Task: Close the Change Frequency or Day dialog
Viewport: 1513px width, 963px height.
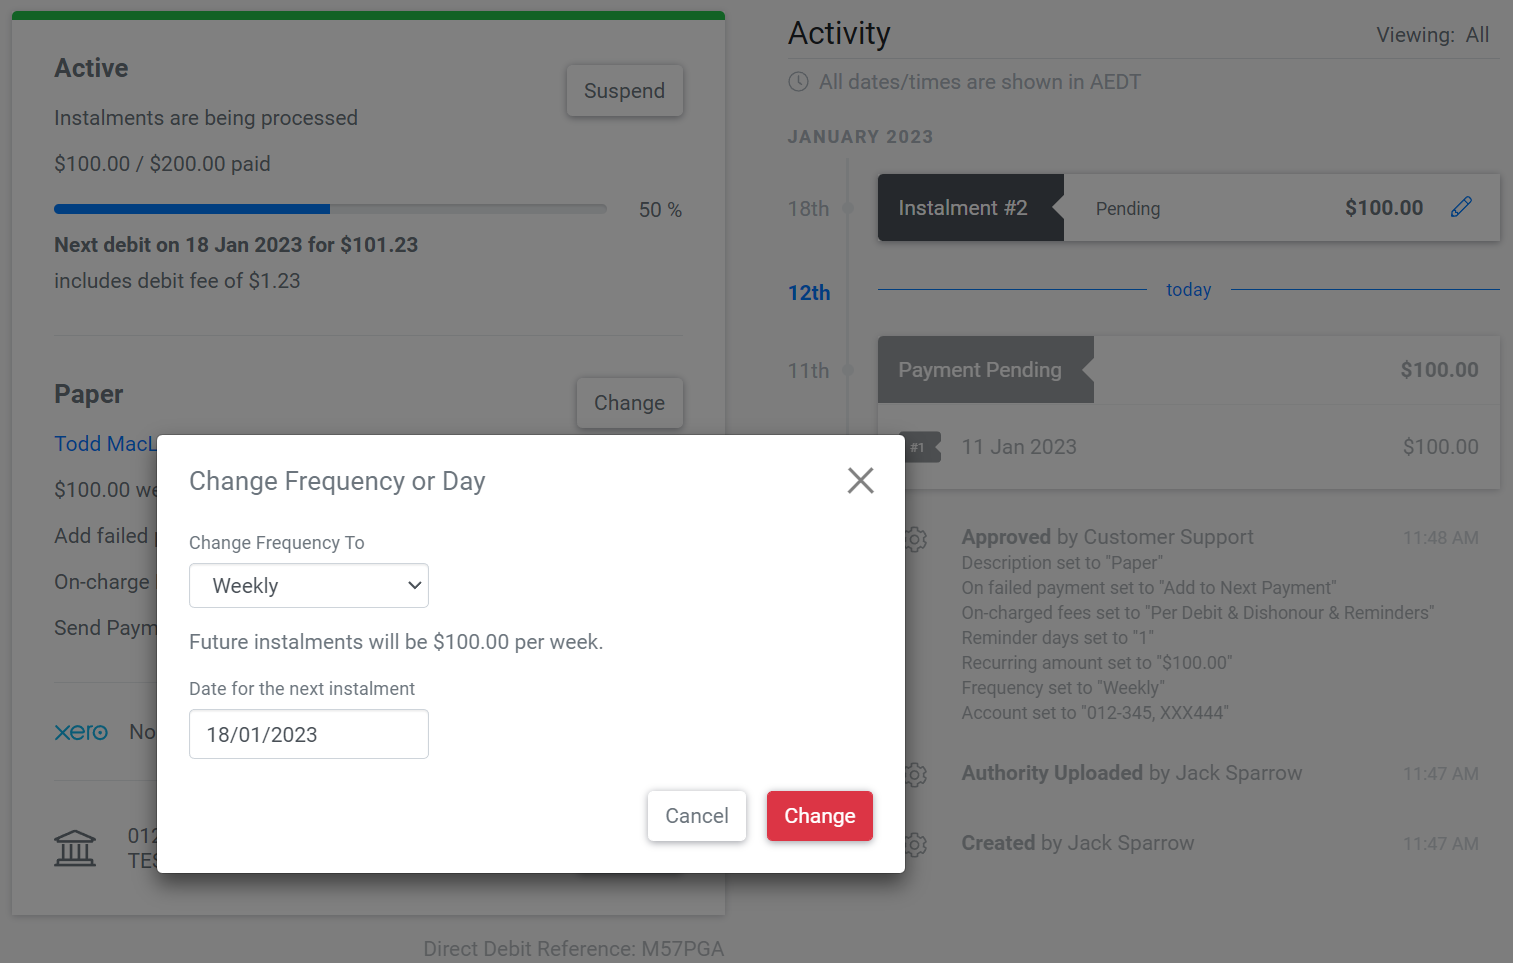Action: (x=860, y=481)
